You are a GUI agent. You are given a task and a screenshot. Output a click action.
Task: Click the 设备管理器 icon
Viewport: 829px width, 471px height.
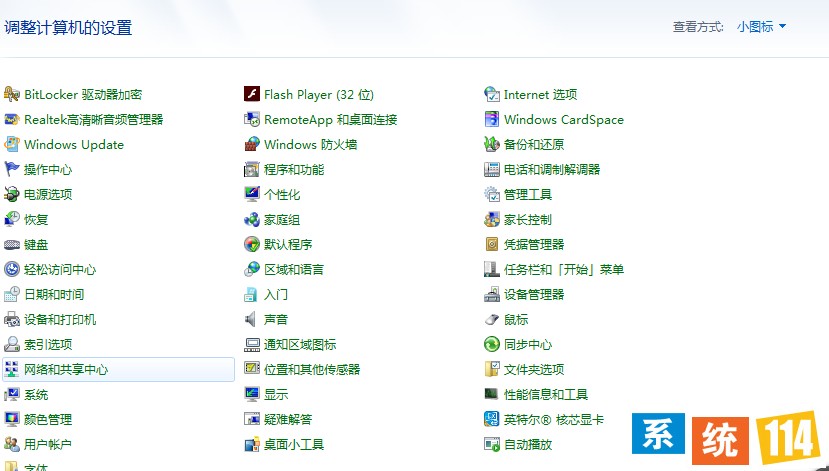492,294
